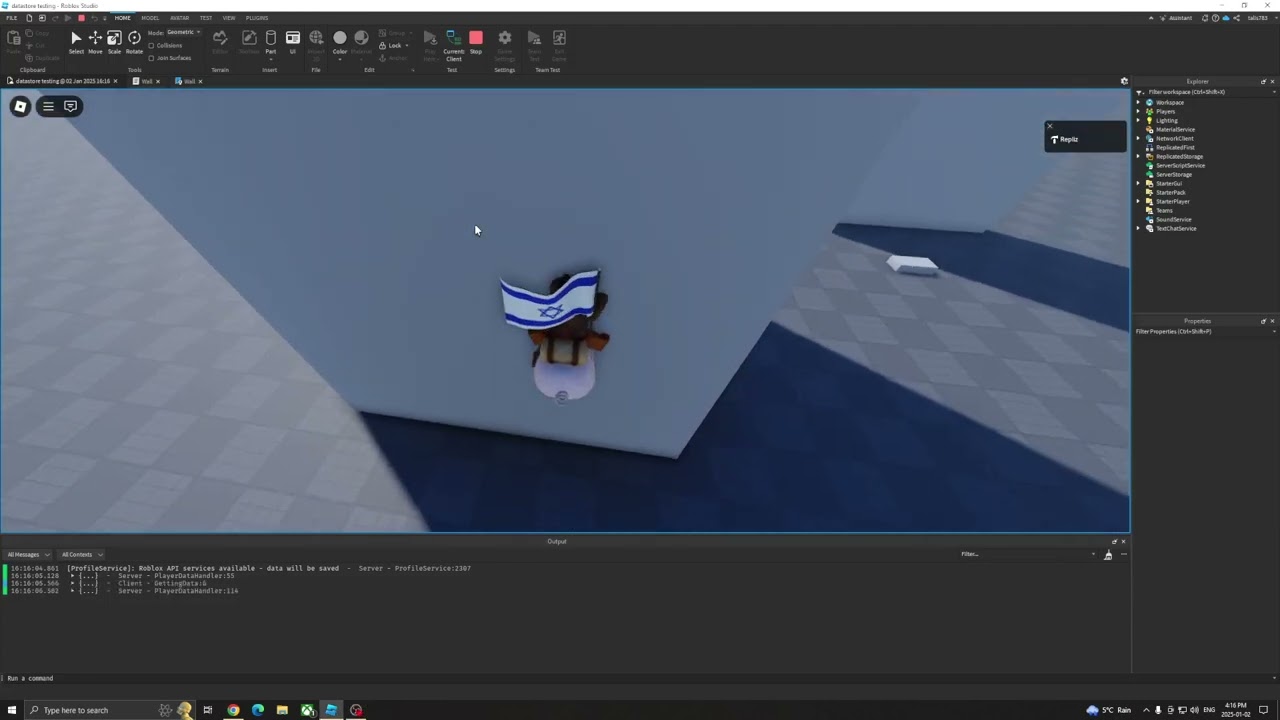Open the Windows Start menu
Screen dimensions: 1280x720
click(x=12, y=710)
